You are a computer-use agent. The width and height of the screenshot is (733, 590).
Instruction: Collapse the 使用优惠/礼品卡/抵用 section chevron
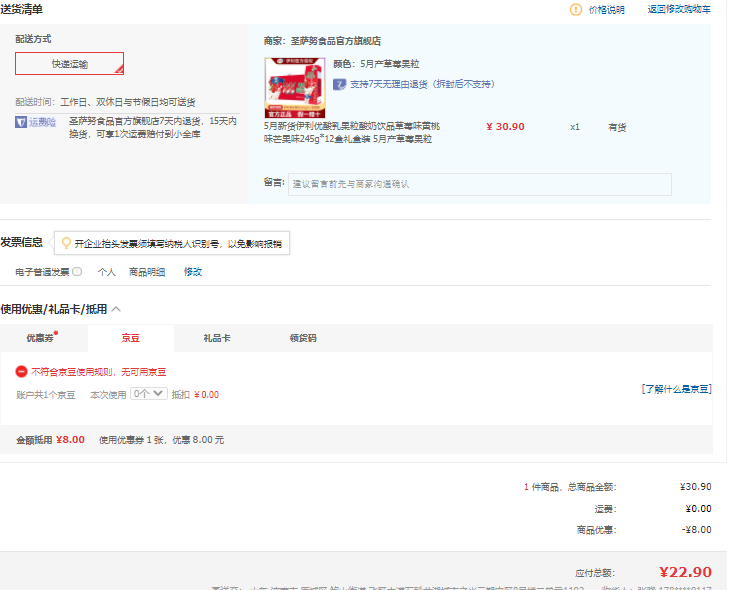coord(116,309)
